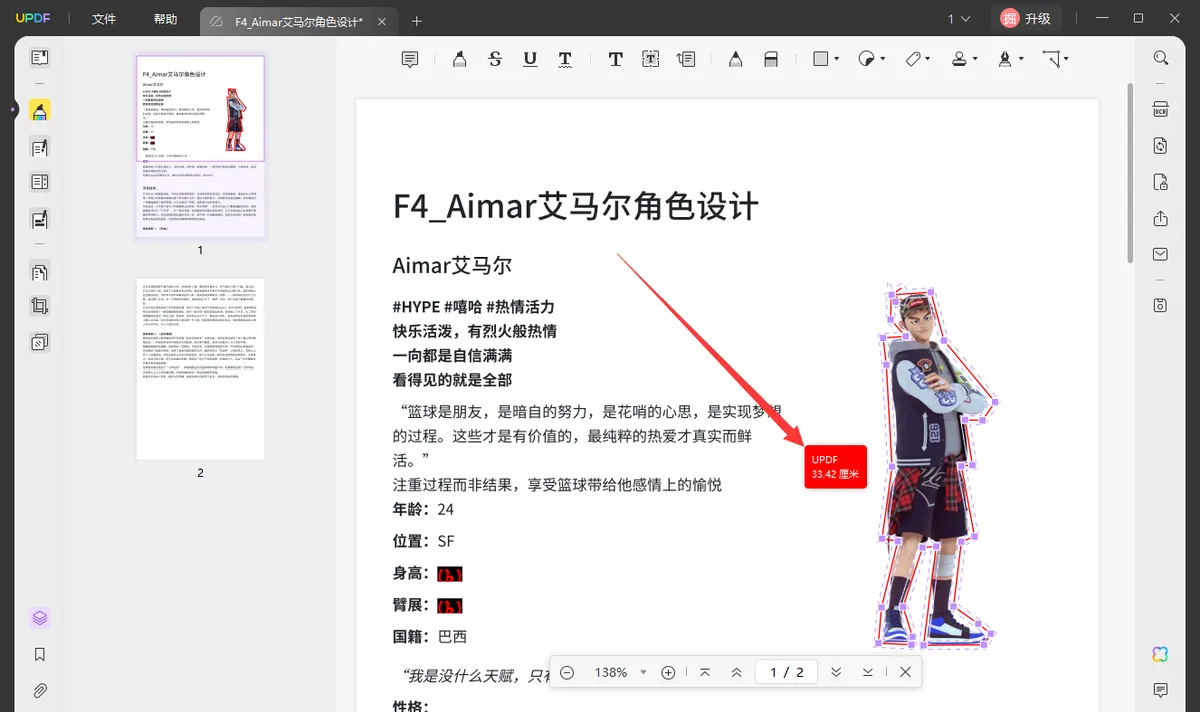Image resolution: width=1200 pixels, height=712 pixels.
Task: Open the attachments panel paperclip icon
Action: pyautogui.click(x=40, y=690)
